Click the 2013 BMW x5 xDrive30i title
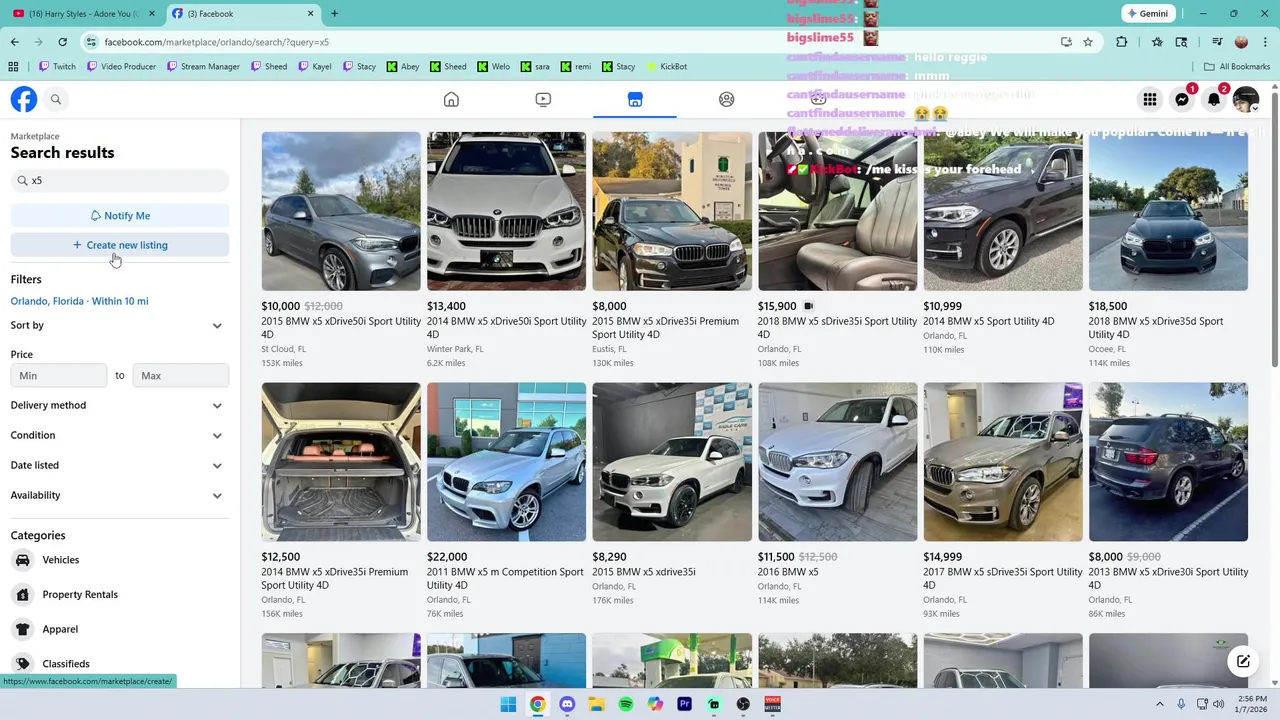 [x=1168, y=578]
